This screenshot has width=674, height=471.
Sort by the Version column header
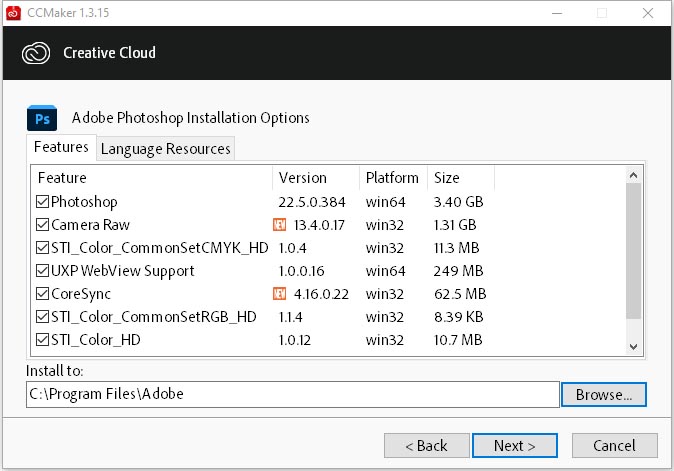pos(316,178)
